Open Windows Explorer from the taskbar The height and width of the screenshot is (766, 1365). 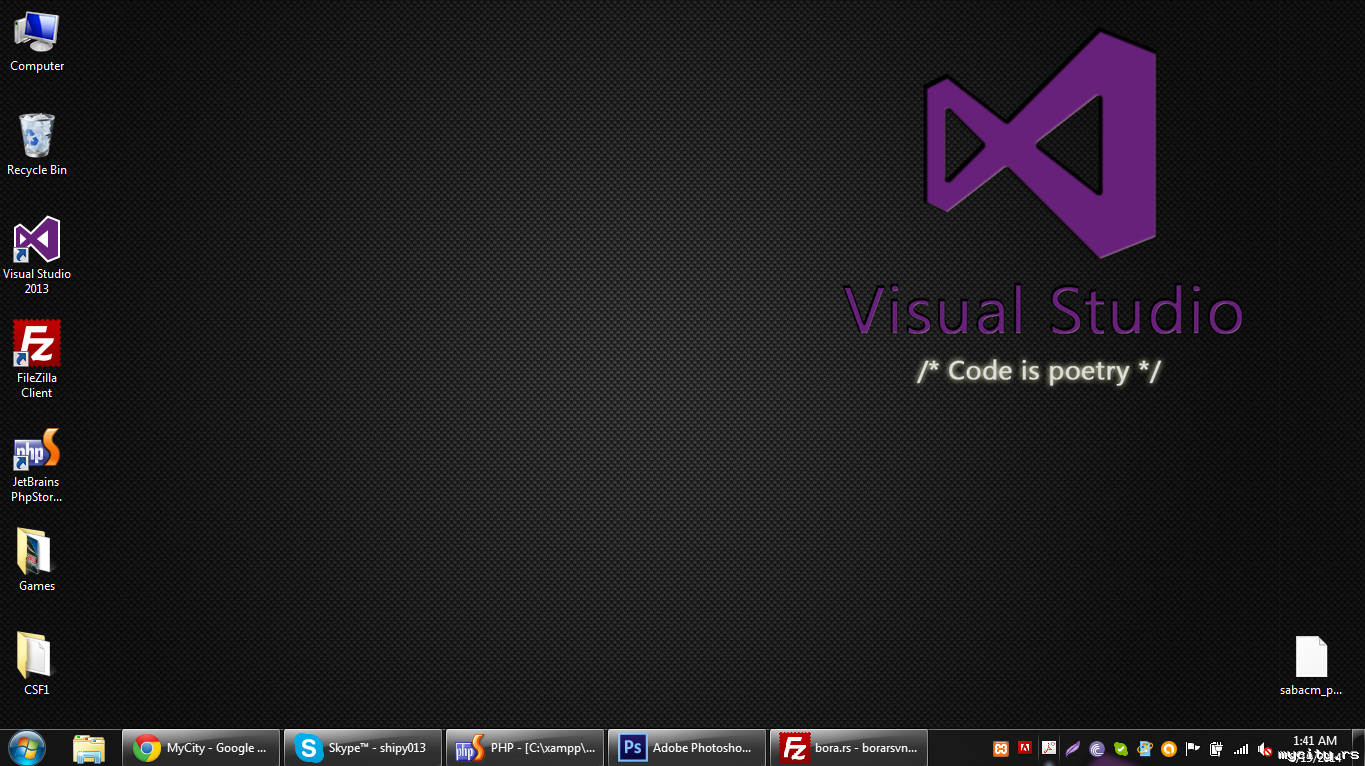coord(89,748)
